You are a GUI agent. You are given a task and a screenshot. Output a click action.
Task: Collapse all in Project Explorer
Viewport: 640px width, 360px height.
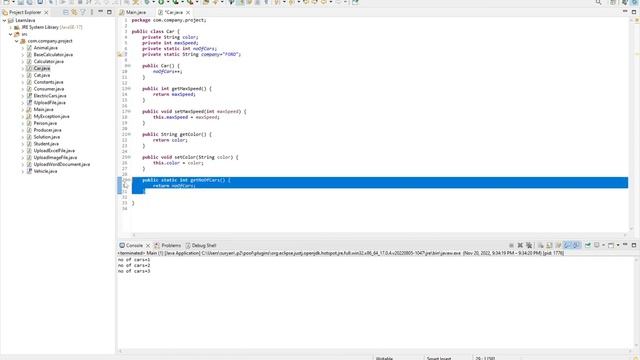[66, 12]
